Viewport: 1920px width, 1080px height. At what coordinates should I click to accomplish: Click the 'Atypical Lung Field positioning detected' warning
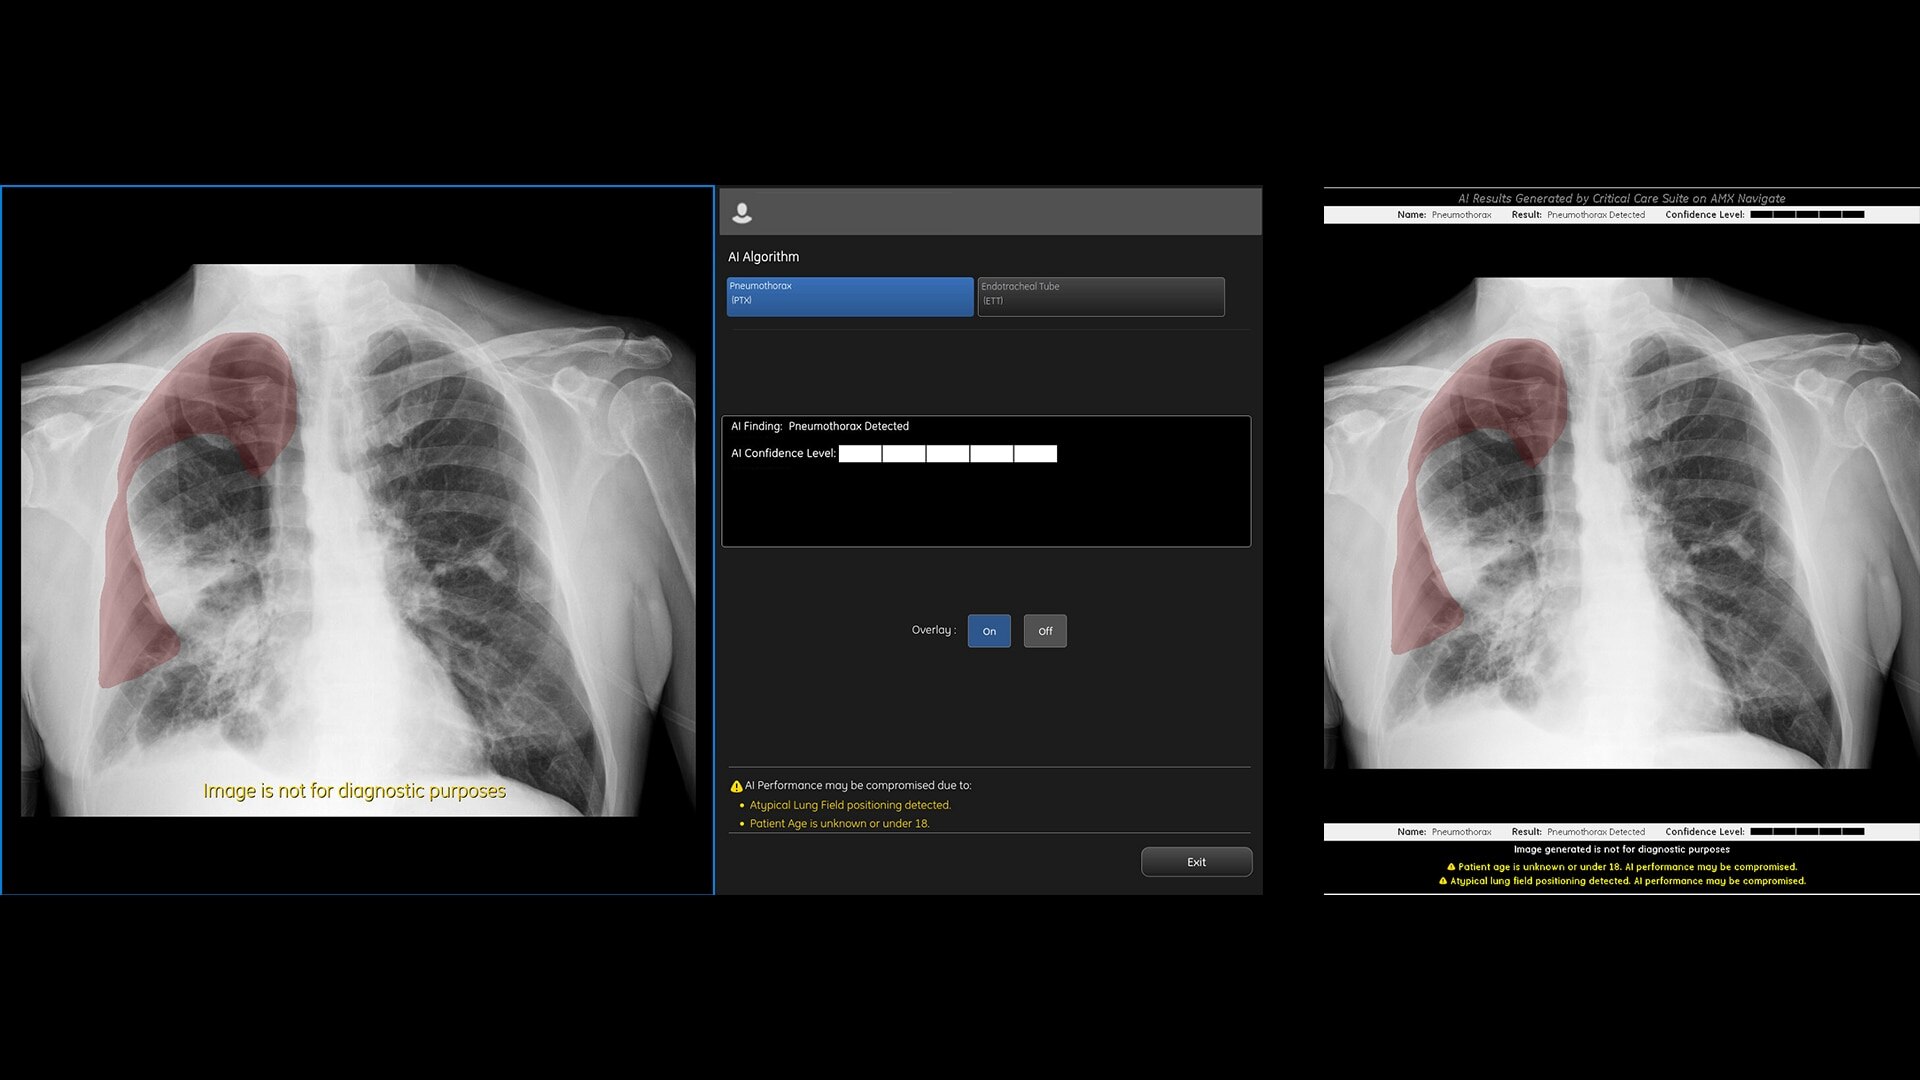850,805
